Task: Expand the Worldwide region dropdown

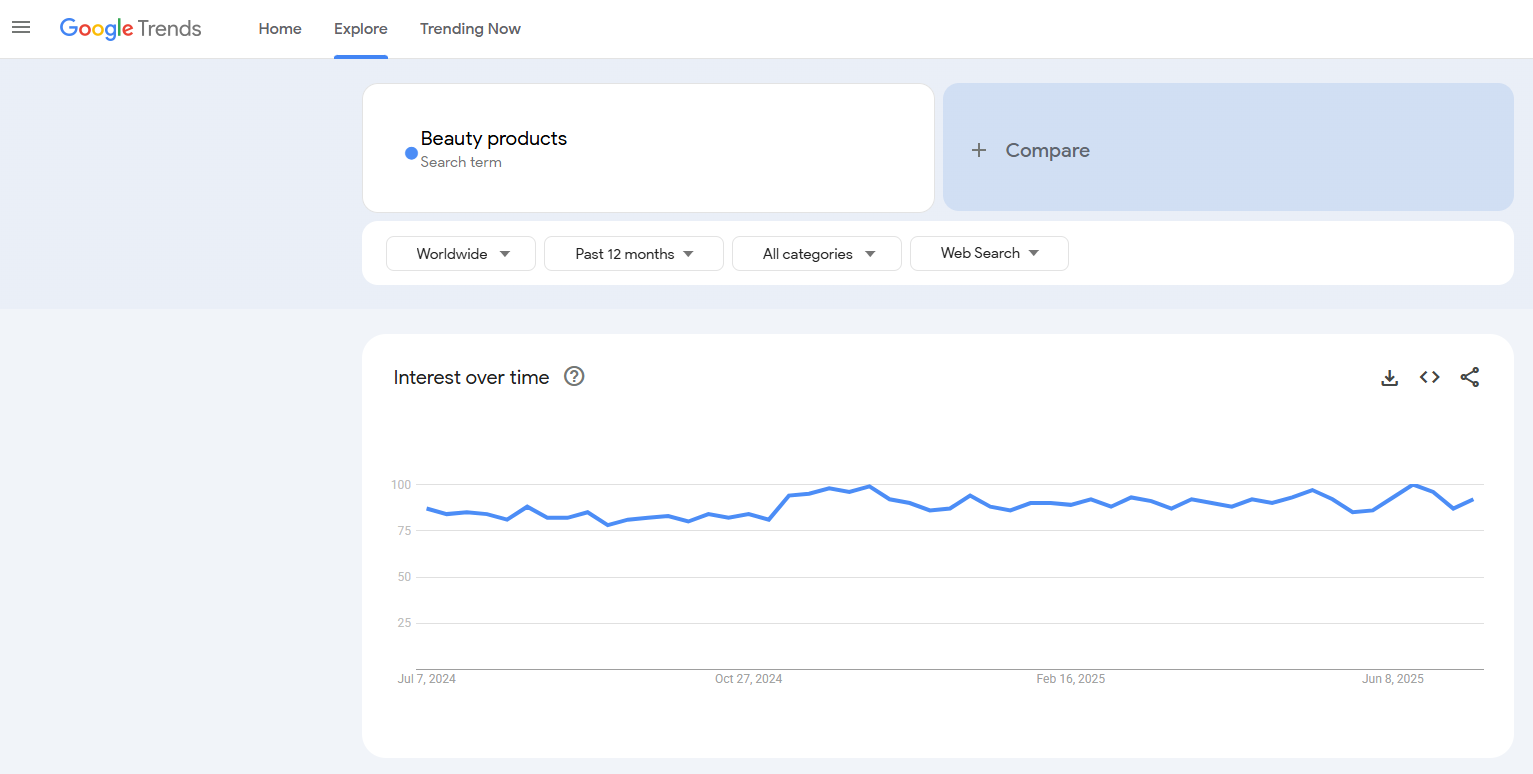Action: [x=461, y=254]
